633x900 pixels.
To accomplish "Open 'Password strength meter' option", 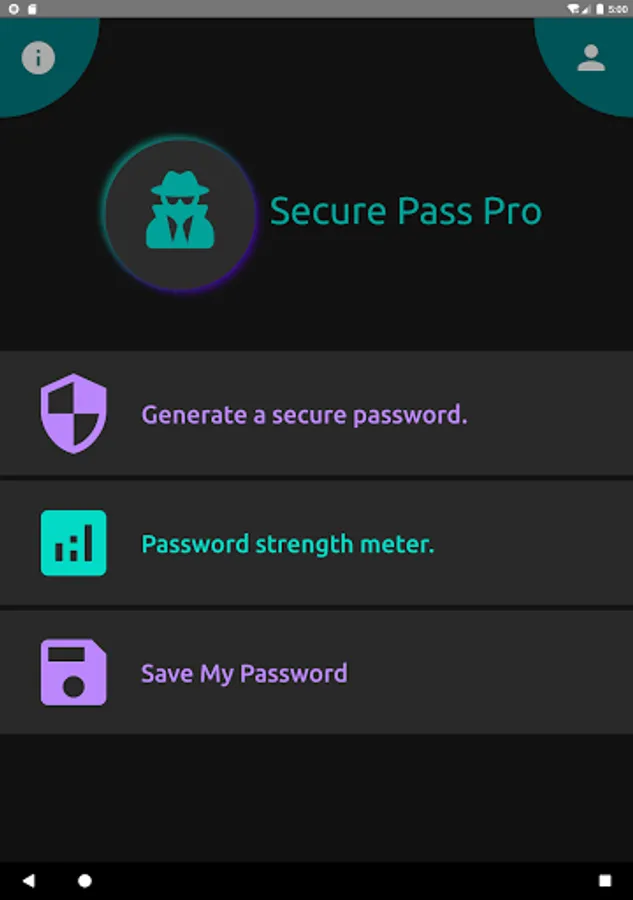I will click(289, 543).
